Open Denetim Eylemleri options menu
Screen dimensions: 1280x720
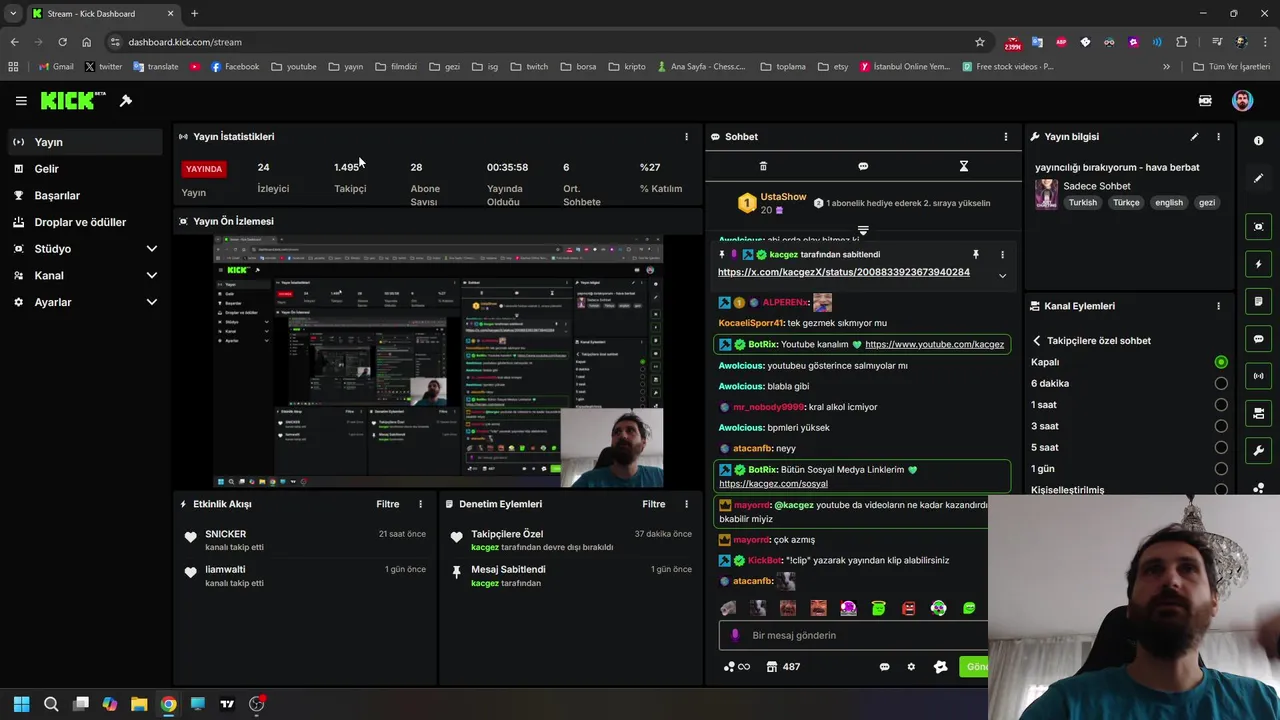[686, 504]
